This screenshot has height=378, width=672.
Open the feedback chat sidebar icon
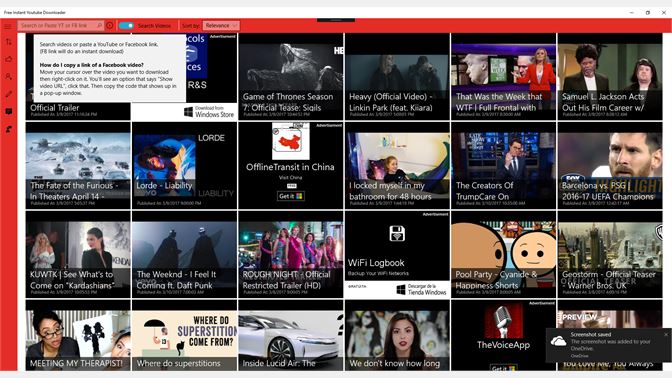[x=8, y=111]
